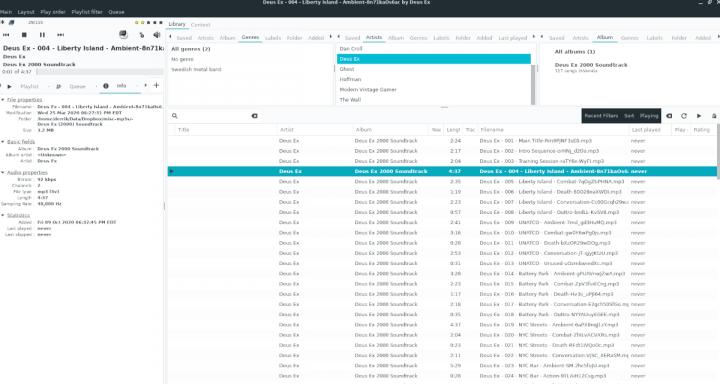Screen dimensions: 720x384
Task: Select Labels tab in first filter pane
Action: click(x=273, y=38)
